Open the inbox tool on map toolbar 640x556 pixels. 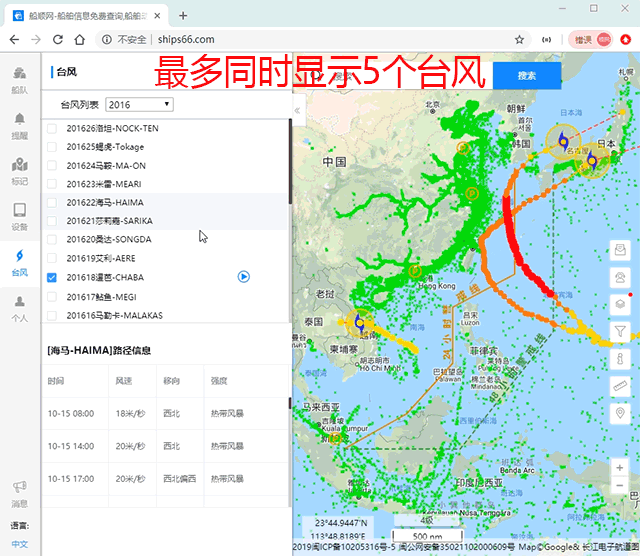[x=620, y=249]
